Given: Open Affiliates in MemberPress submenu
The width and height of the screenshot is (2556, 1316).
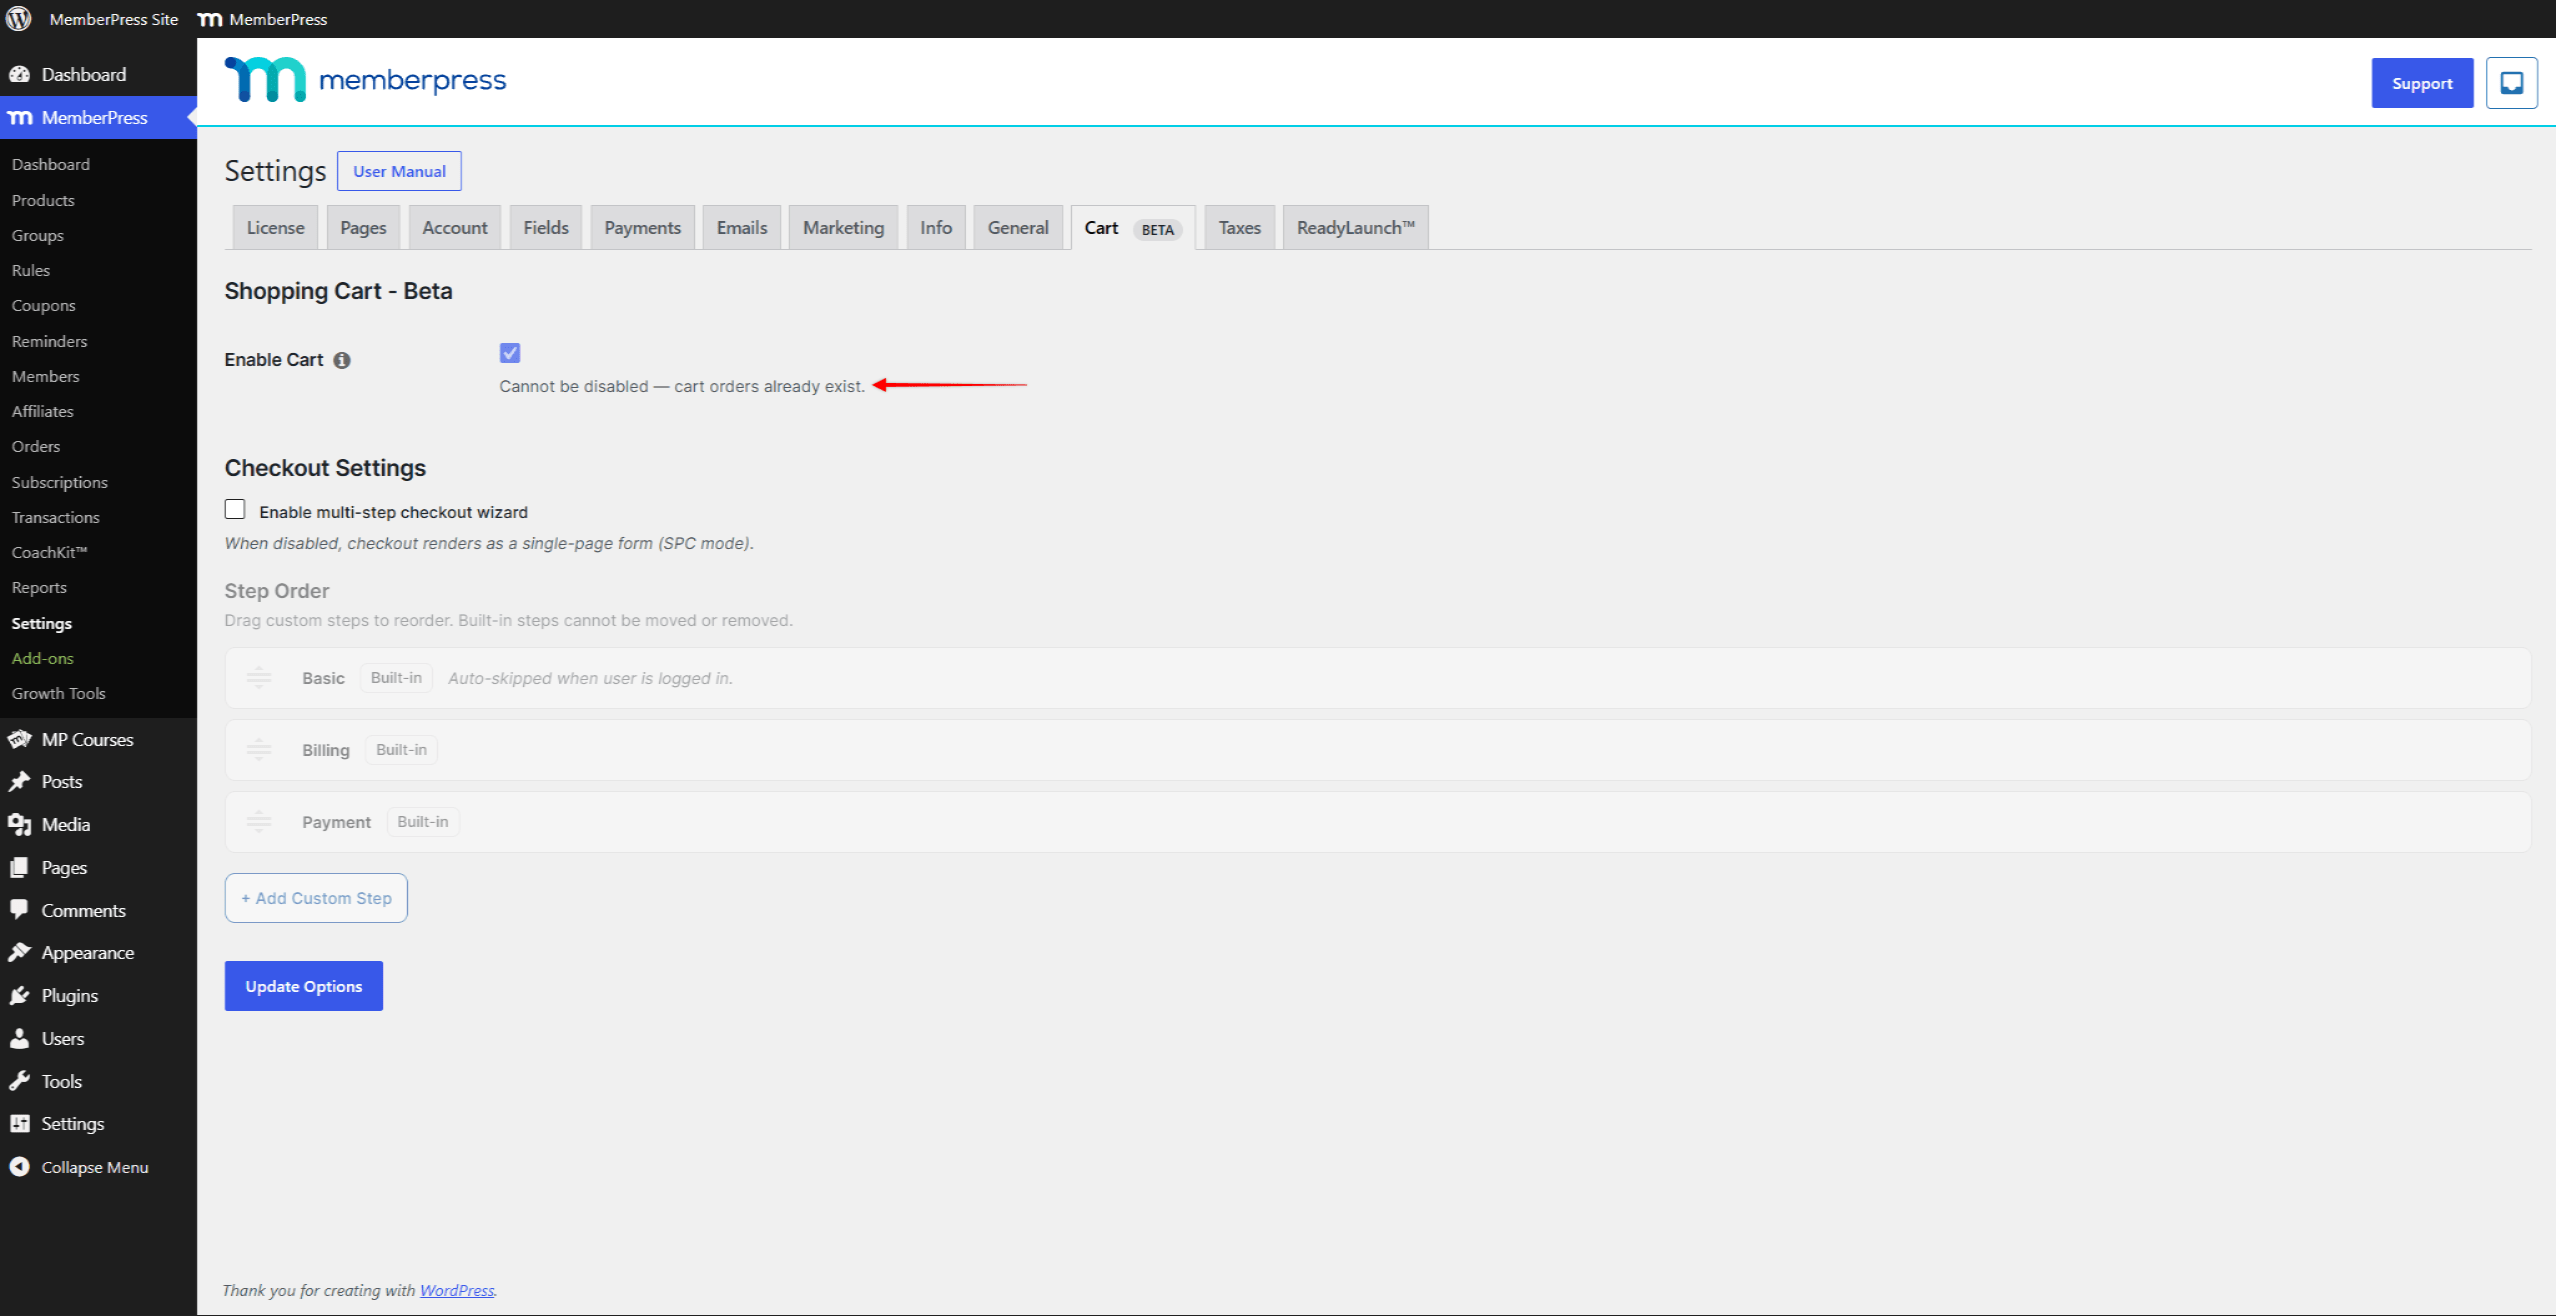Looking at the screenshot, I should 43,411.
